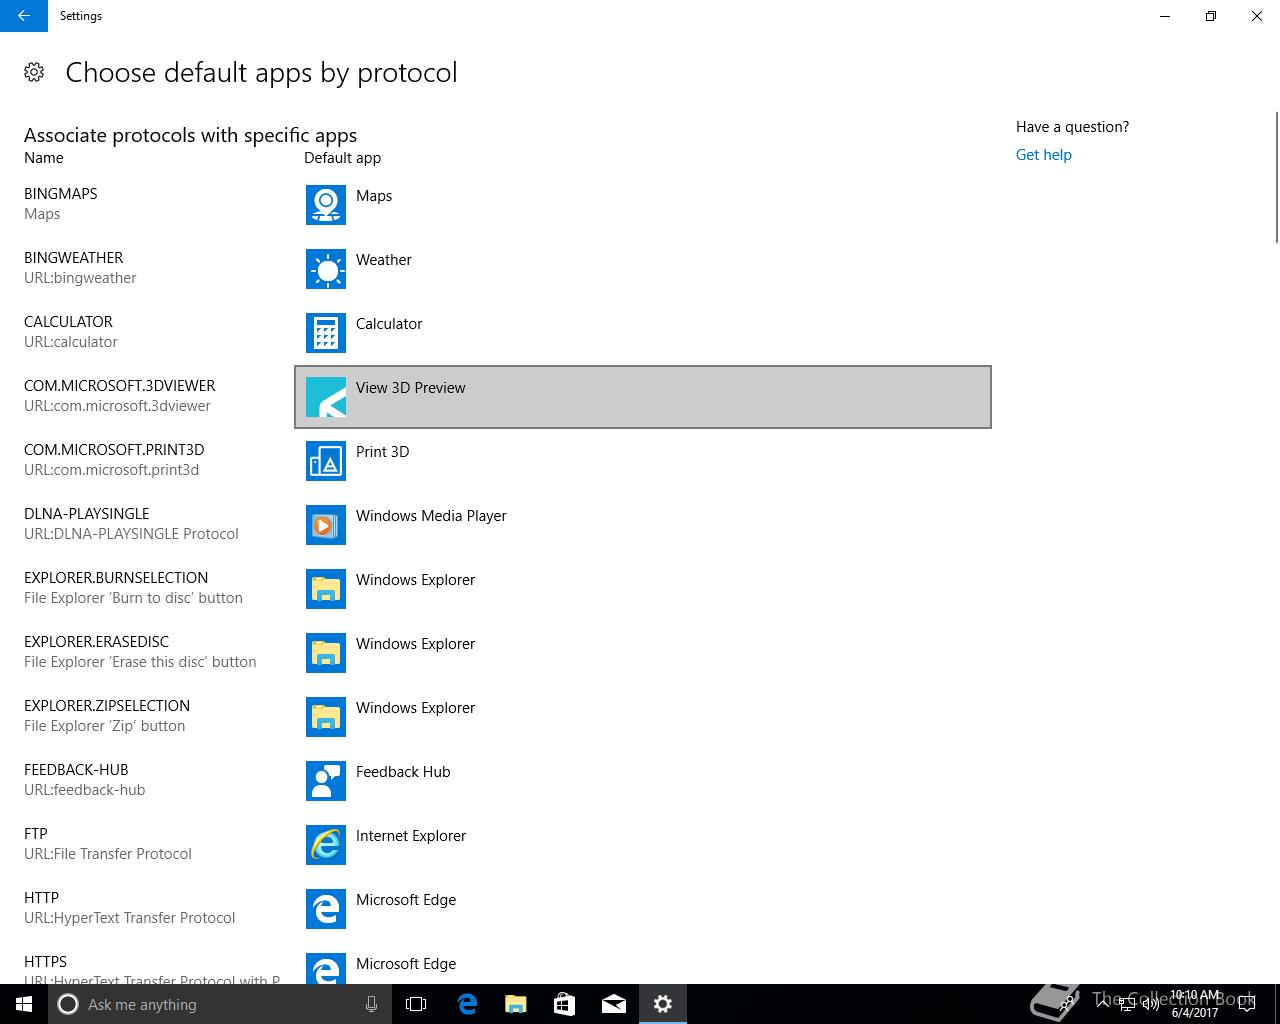Change default app labeled Weather
This screenshot has height=1024, width=1280.
tap(643, 269)
